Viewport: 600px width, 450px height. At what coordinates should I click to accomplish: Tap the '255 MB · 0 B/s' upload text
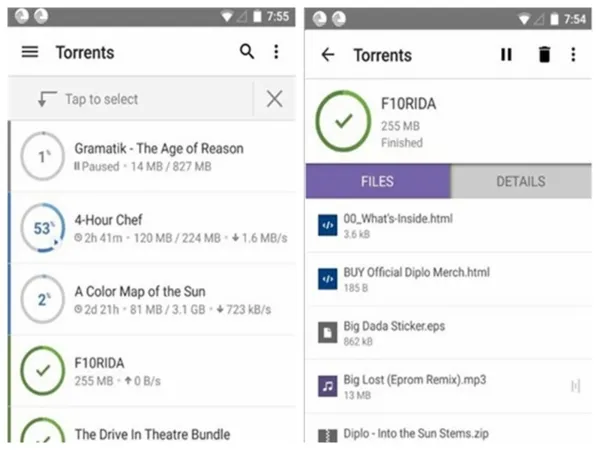click(117, 381)
